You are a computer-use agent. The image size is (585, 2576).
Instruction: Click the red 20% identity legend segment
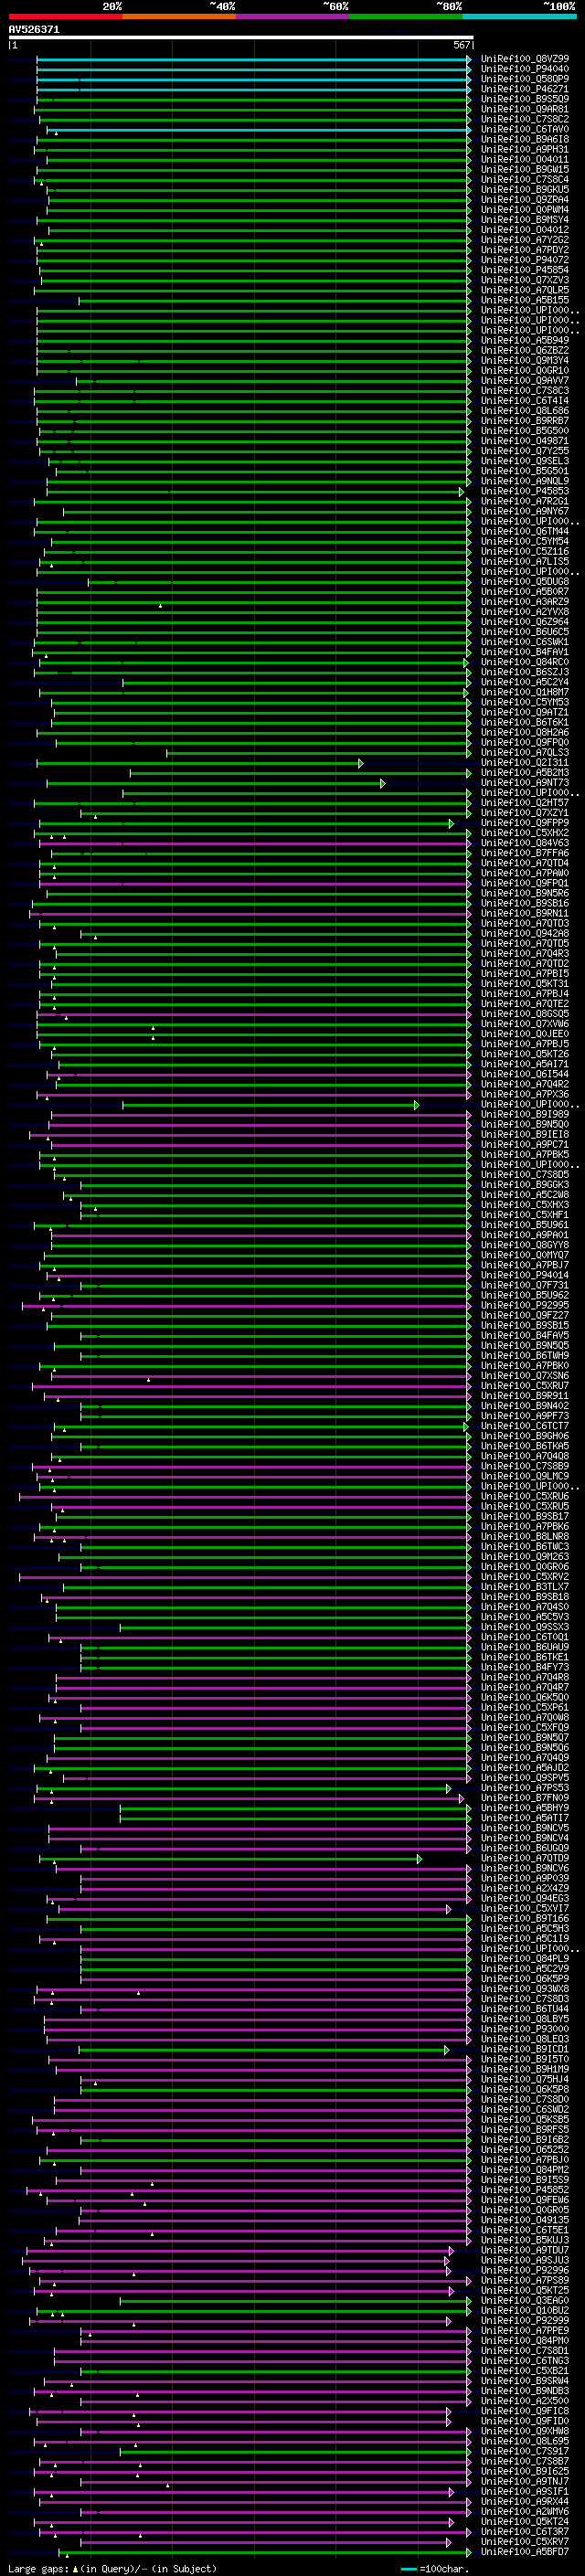click(66, 16)
